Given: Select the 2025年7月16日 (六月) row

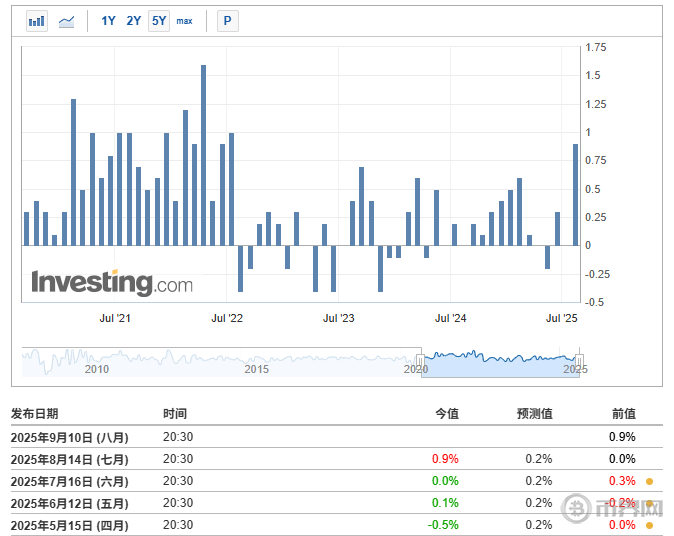Looking at the screenshot, I should [337, 481].
